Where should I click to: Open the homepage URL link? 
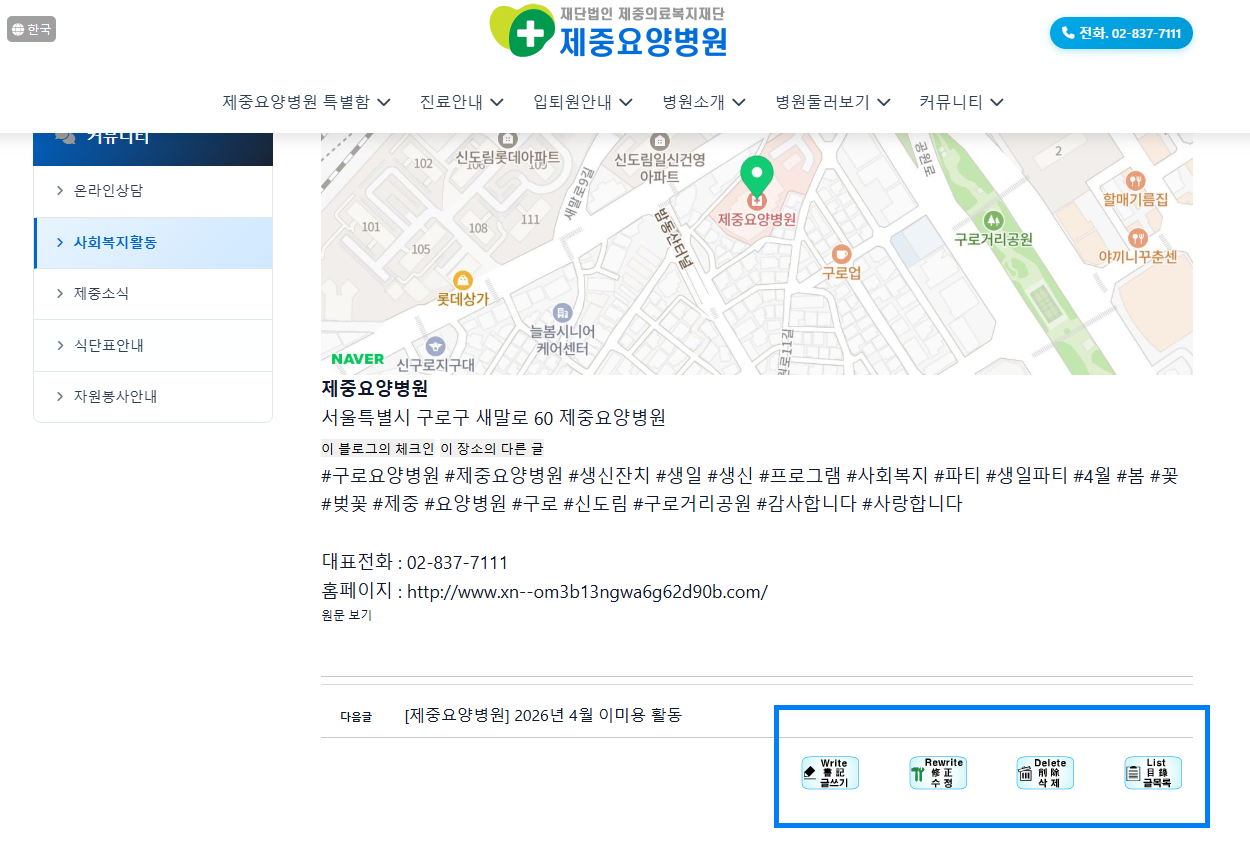tap(587, 592)
